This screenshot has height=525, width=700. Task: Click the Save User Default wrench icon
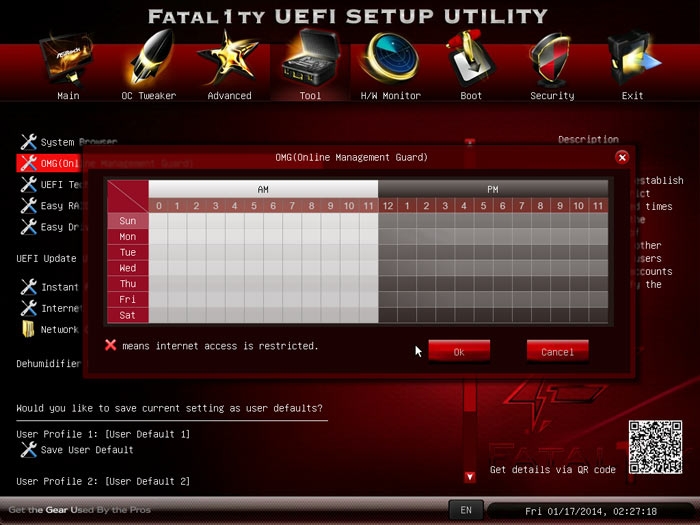click(29, 450)
